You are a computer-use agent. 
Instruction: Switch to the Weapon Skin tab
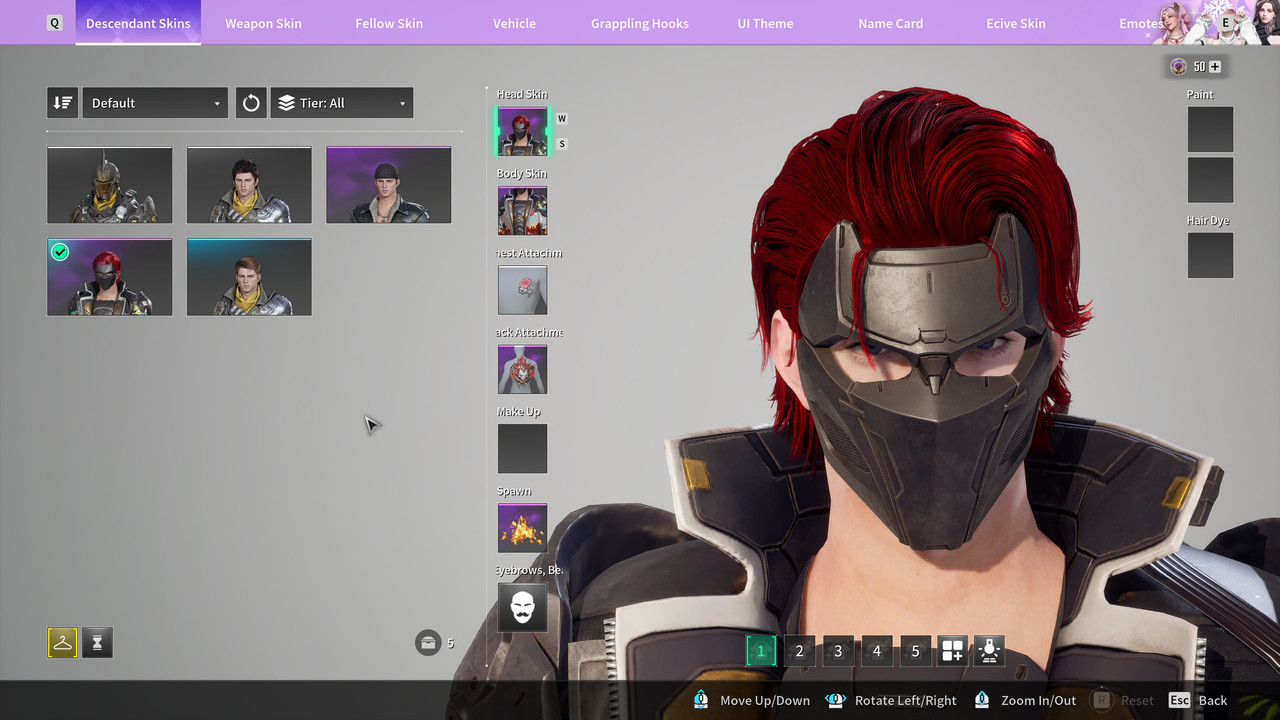click(x=263, y=23)
